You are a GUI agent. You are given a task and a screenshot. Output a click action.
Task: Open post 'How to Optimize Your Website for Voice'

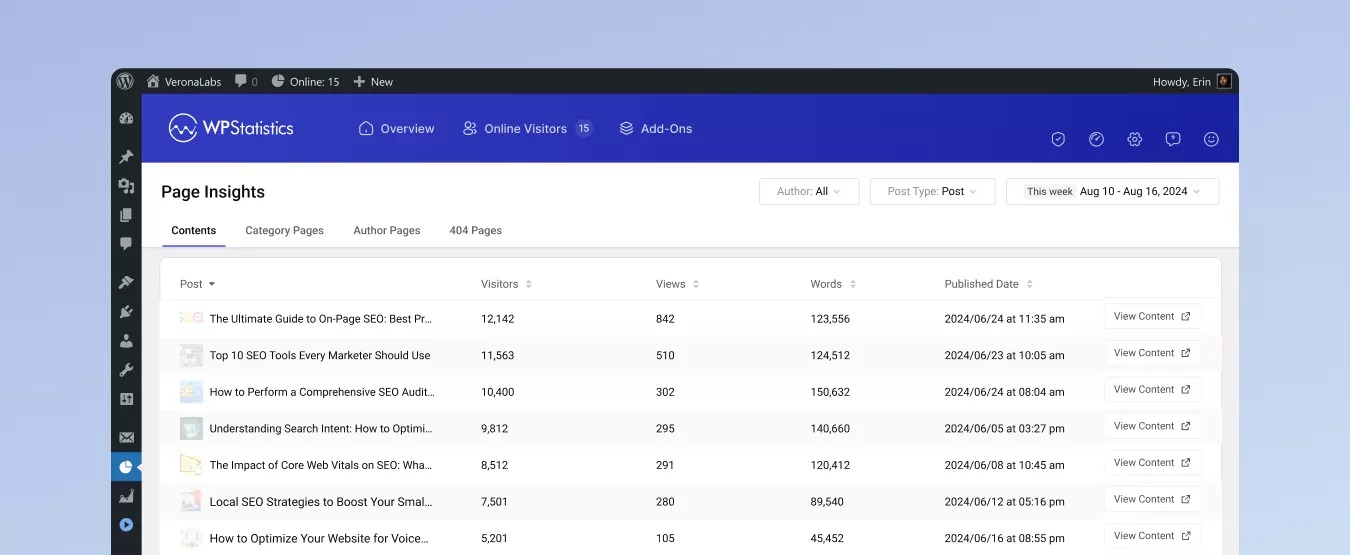click(x=319, y=538)
